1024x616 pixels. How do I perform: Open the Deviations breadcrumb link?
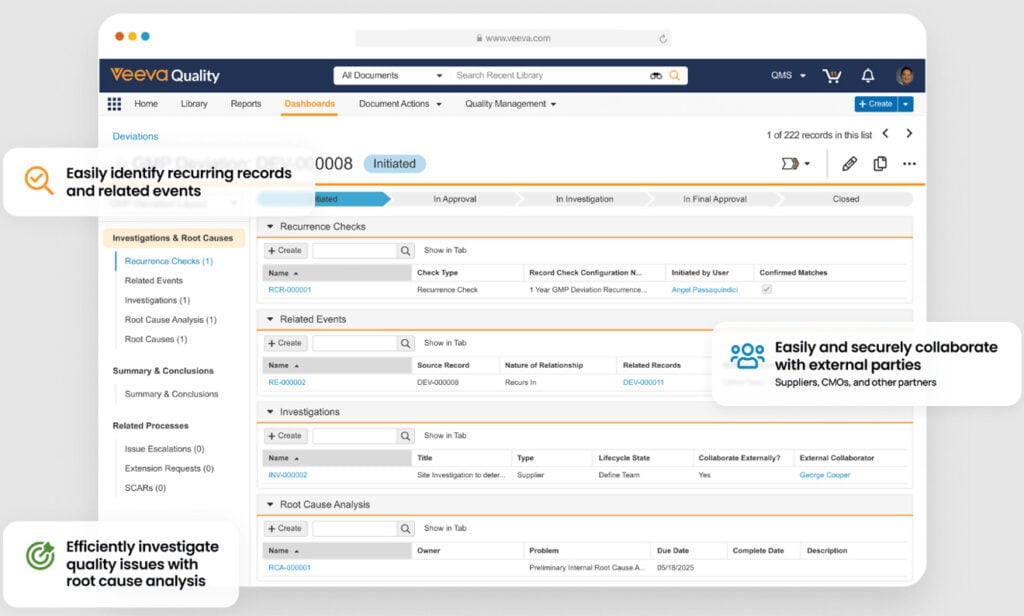click(135, 137)
